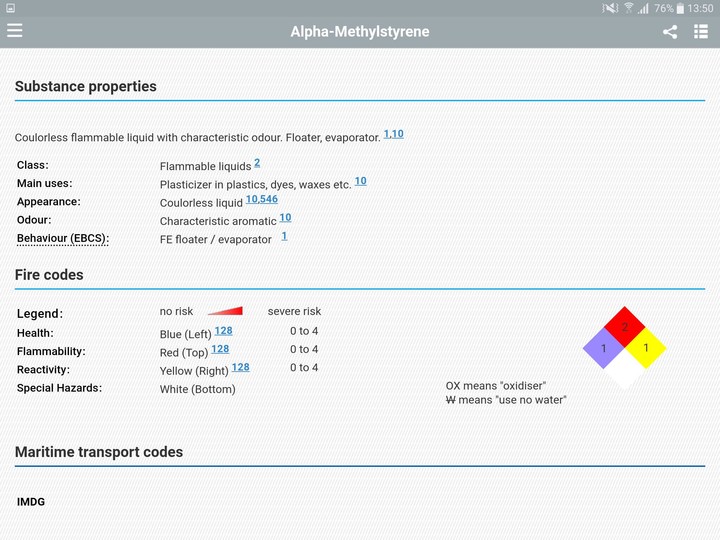Screen dimensions: 720x540
Task: Open reference 10 next to Main uses
Action: [x=360, y=181]
